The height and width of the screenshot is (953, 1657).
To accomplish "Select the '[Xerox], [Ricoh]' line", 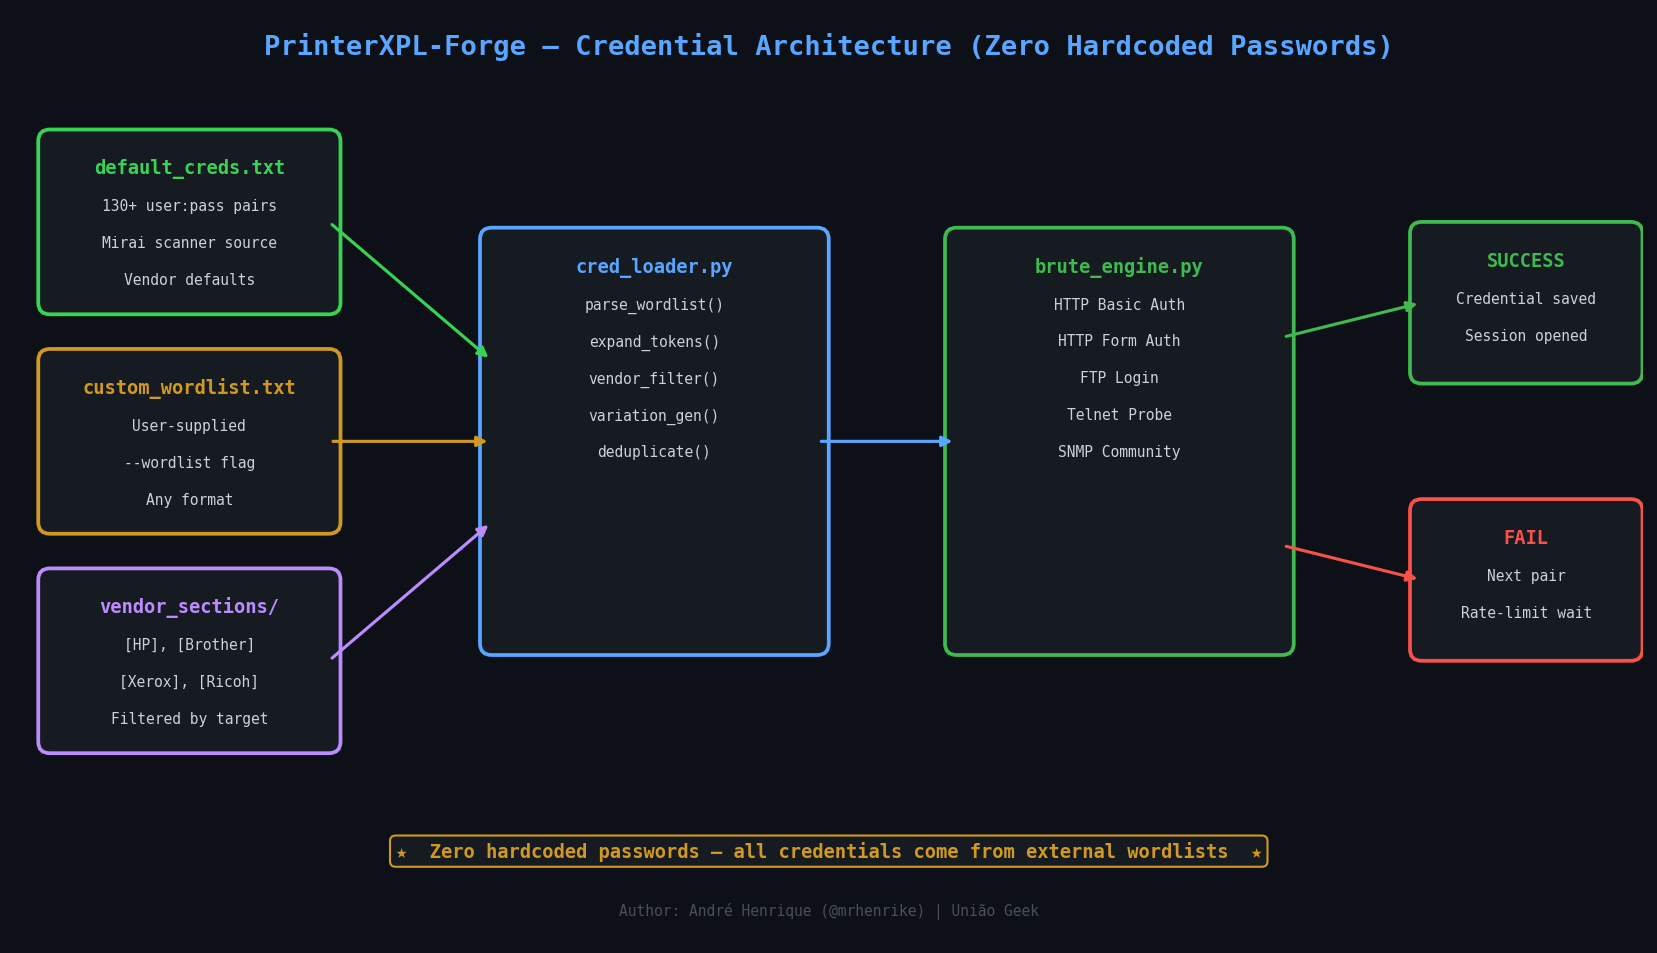I will tap(189, 682).
